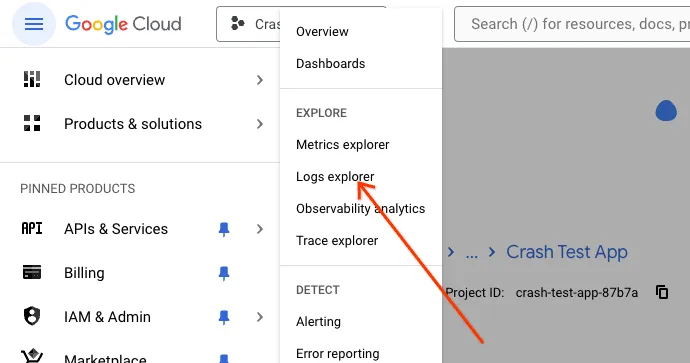
Task: Click the APIs & Services API icon
Action: [x=32, y=229]
